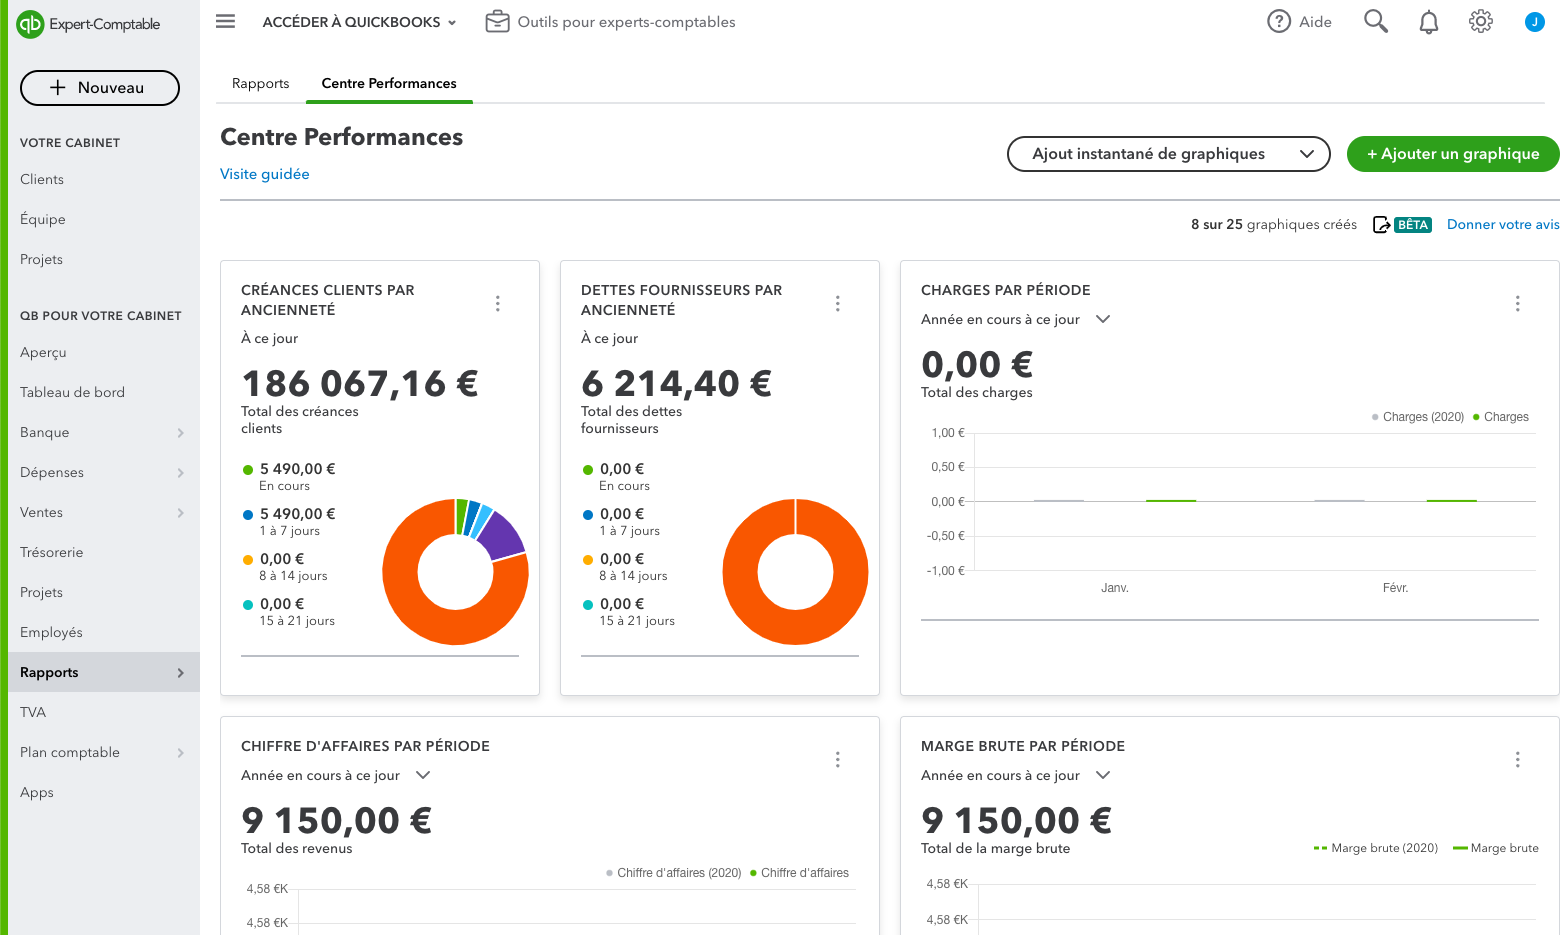Screen dimensions: 1560x935
Task: Click Ajouter un graphique button
Action: coord(1453,154)
